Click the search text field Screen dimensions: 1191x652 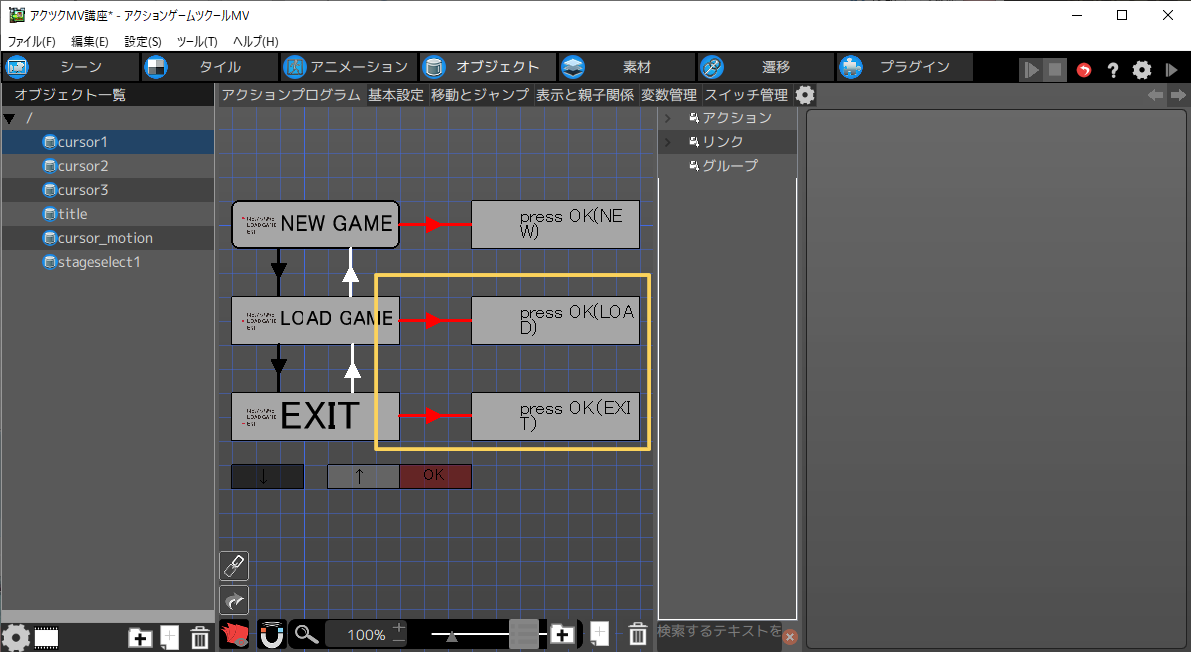tap(718, 631)
